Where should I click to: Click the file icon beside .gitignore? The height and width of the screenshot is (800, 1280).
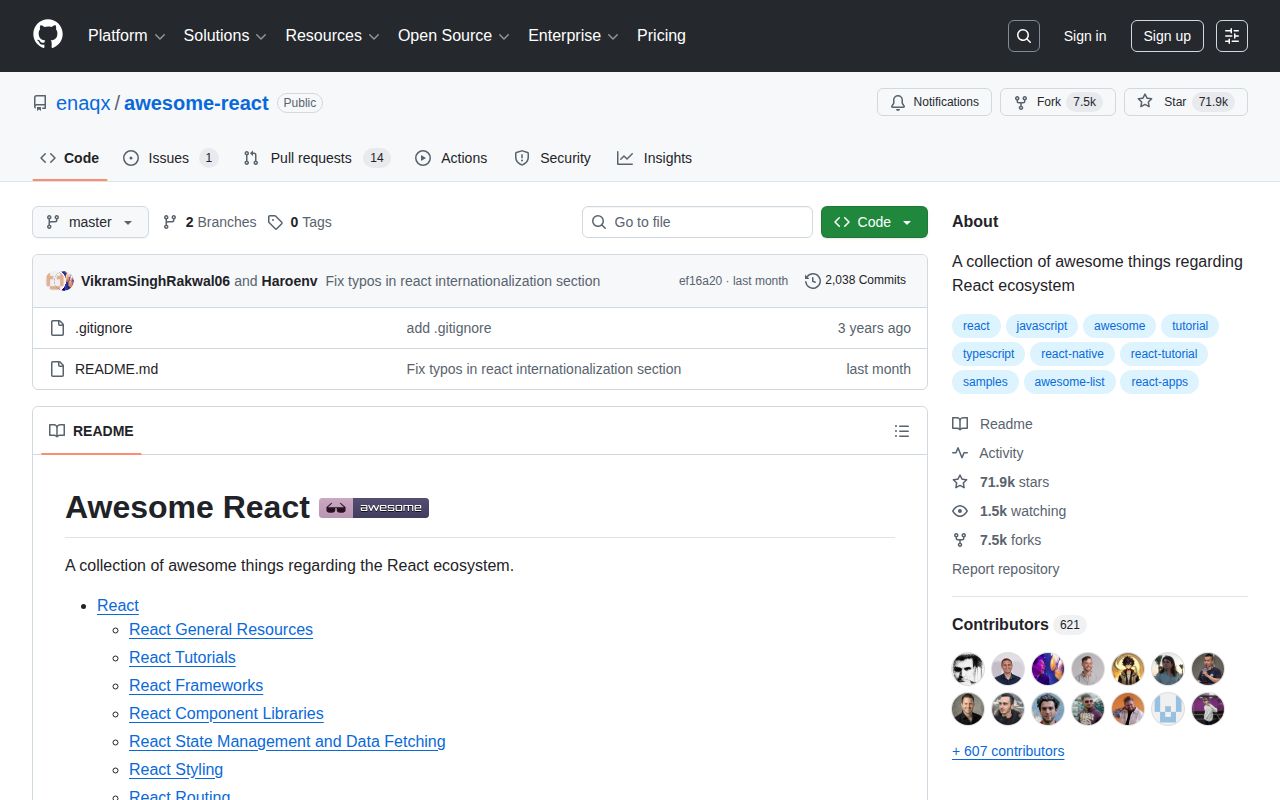(x=57, y=328)
